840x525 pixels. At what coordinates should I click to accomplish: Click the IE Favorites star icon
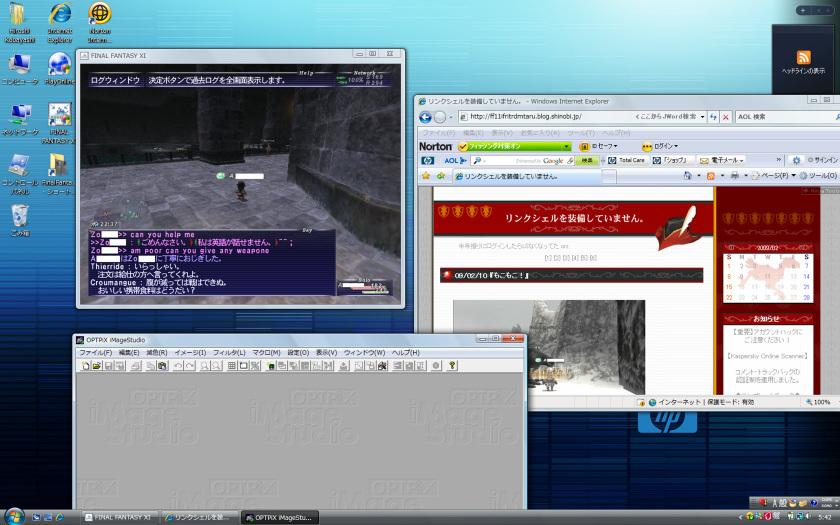pyautogui.click(x=426, y=176)
